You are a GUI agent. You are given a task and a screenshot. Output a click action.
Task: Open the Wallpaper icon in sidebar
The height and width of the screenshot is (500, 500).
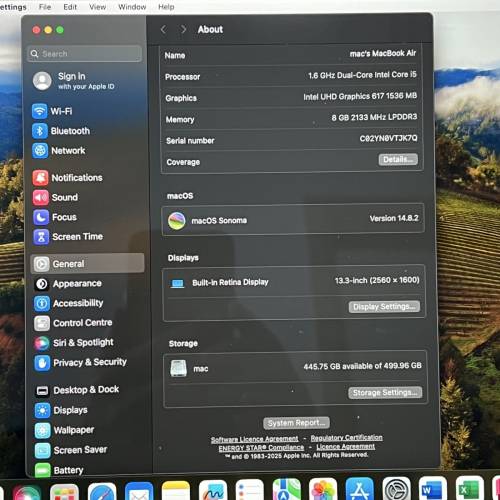(x=43, y=431)
